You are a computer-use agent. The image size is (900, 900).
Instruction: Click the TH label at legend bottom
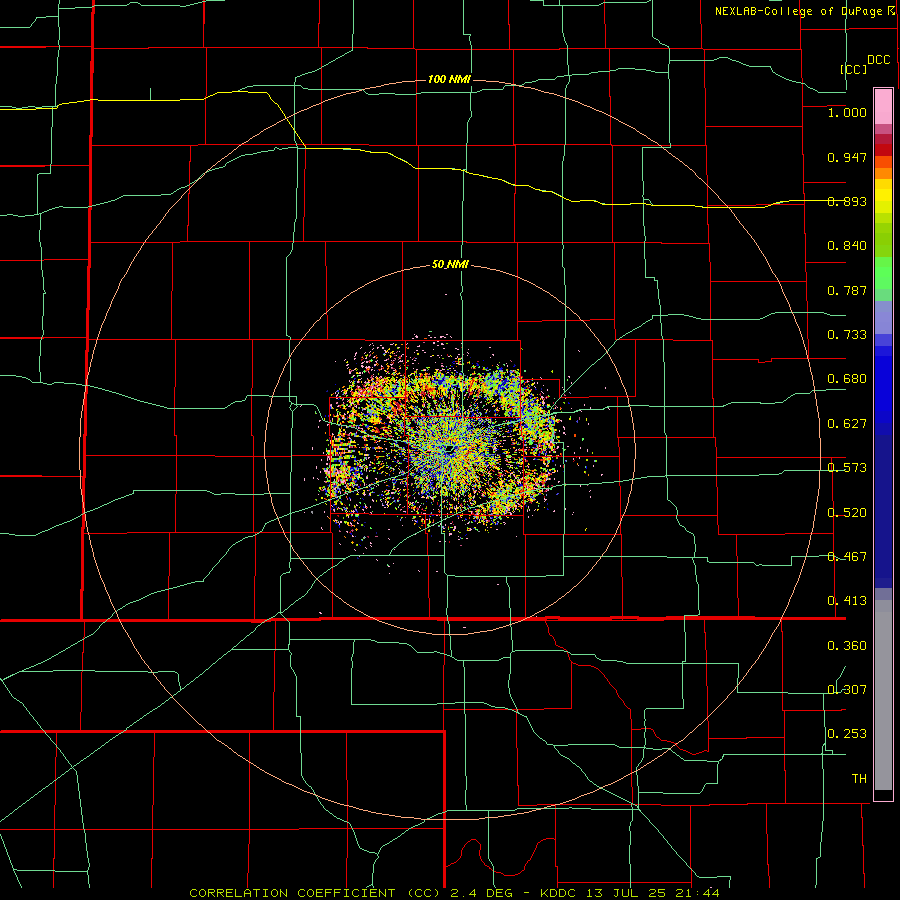[859, 779]
